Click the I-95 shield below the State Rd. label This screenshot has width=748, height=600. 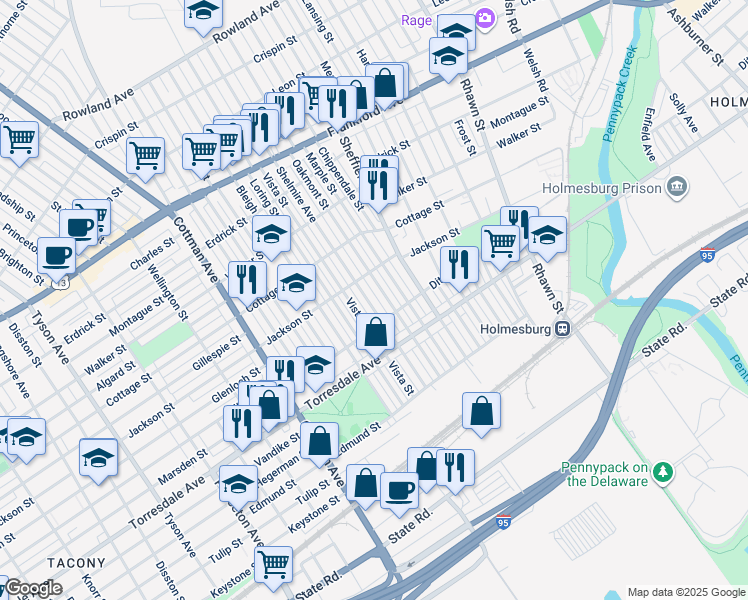point(503,522)
